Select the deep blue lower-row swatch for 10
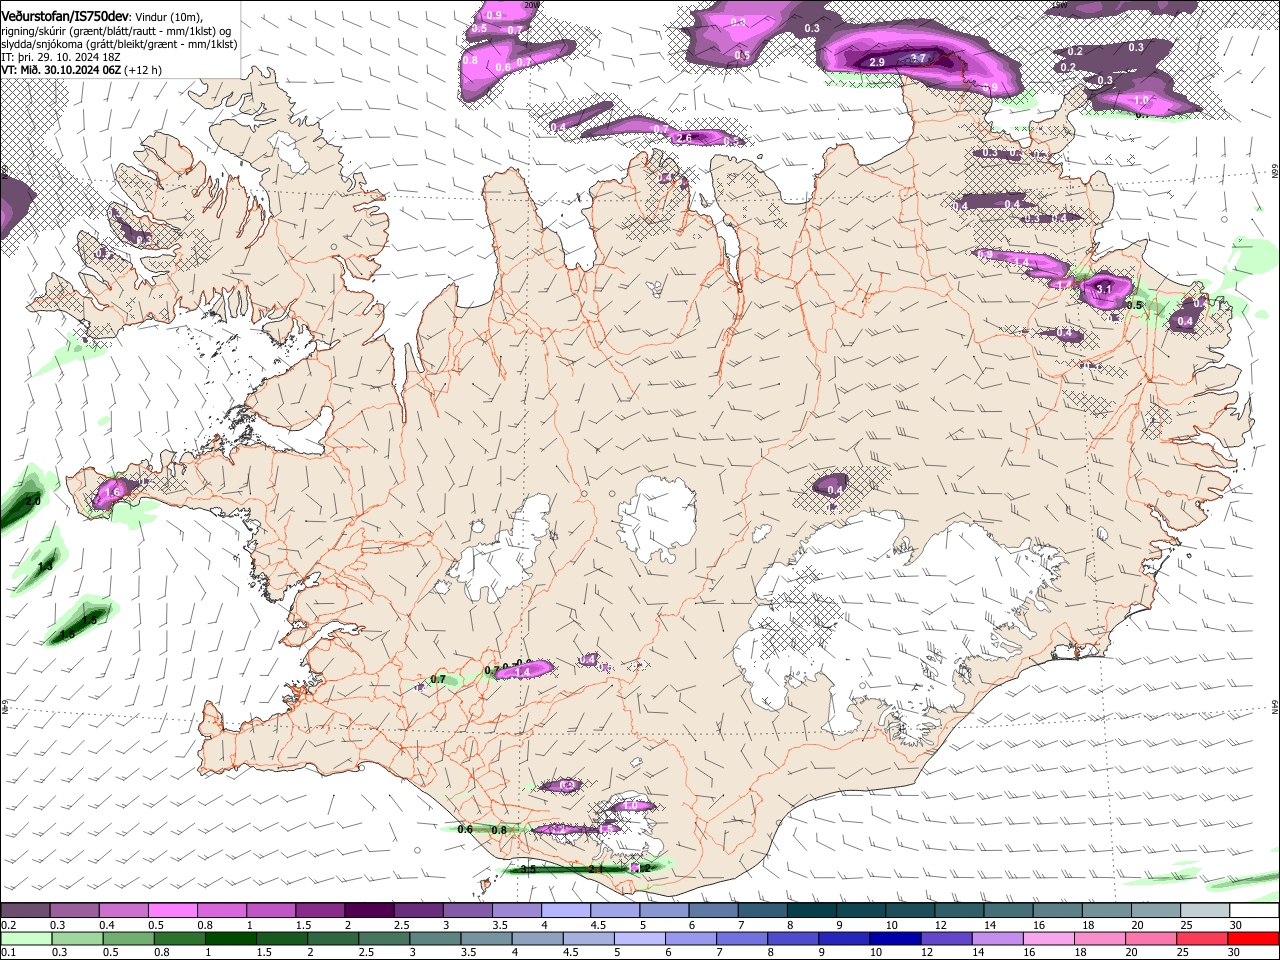The image size is (1280, 960). click(x=896, y=938)
